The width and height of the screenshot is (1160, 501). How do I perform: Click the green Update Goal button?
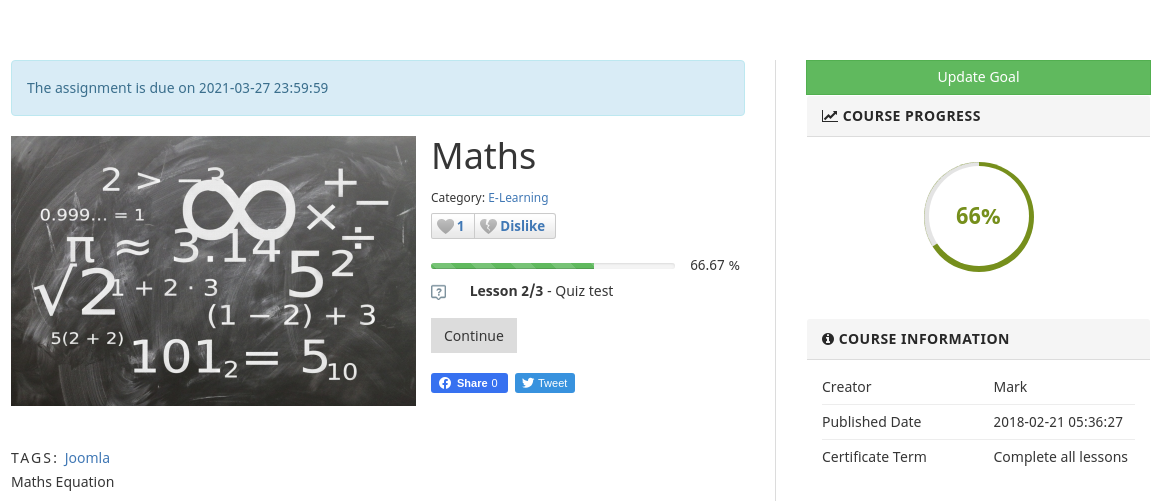point(978,77)
